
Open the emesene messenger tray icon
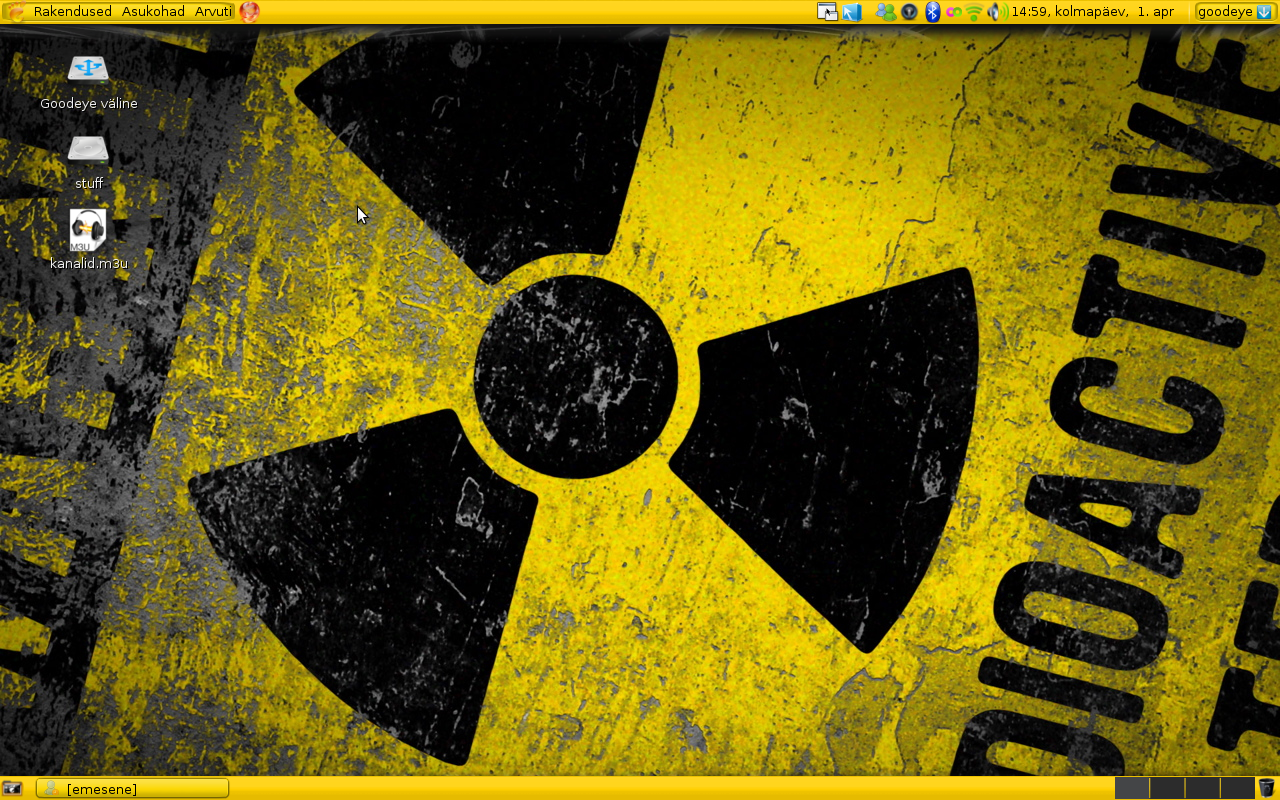(885, 12)
